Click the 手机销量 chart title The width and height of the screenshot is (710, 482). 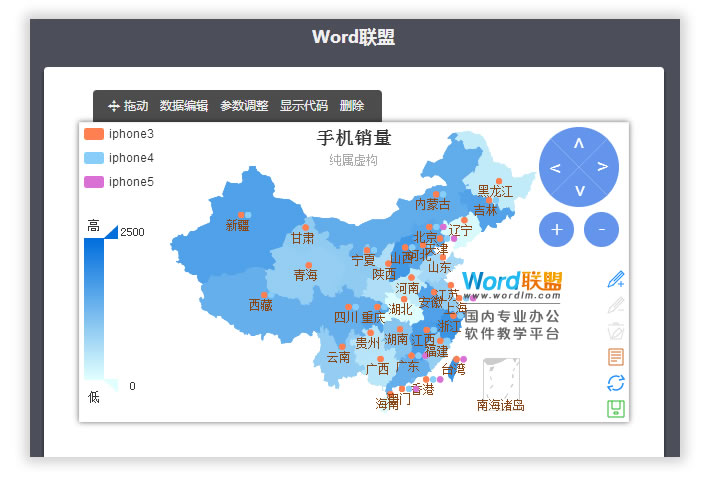[354, 138]
